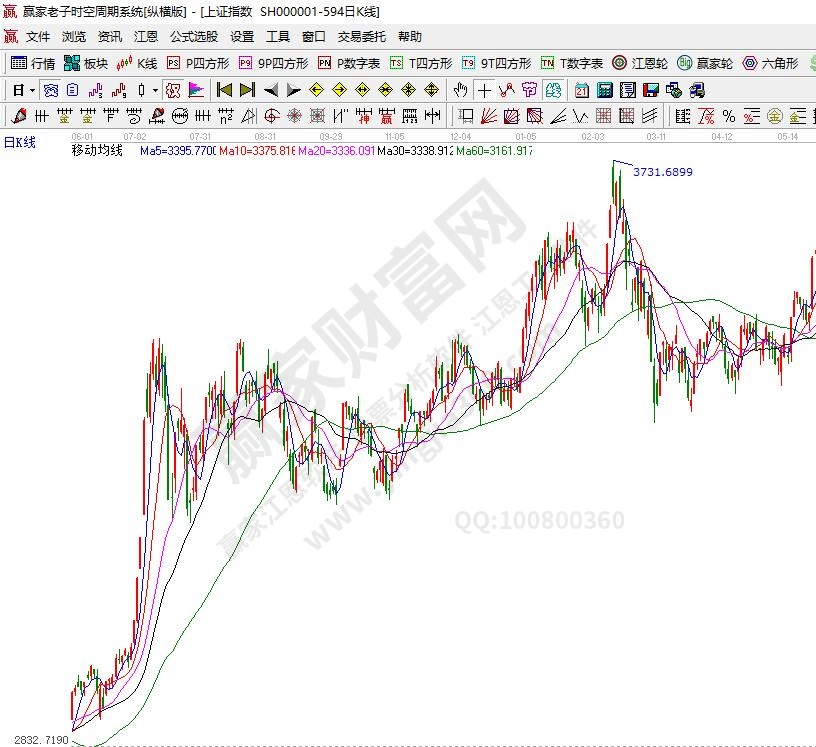The height and width of the screenshot is (747, 816).
Task: Click the 赢家轮 winner wheel icon
Action: [x=708, y=63]
